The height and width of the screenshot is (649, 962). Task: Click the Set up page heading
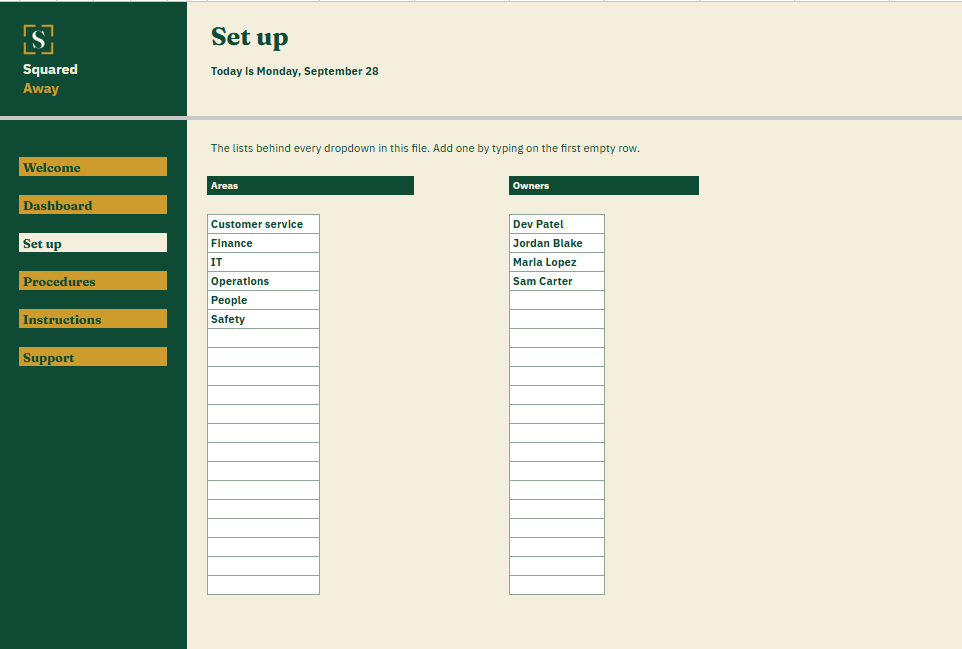(x=250, y=37)
